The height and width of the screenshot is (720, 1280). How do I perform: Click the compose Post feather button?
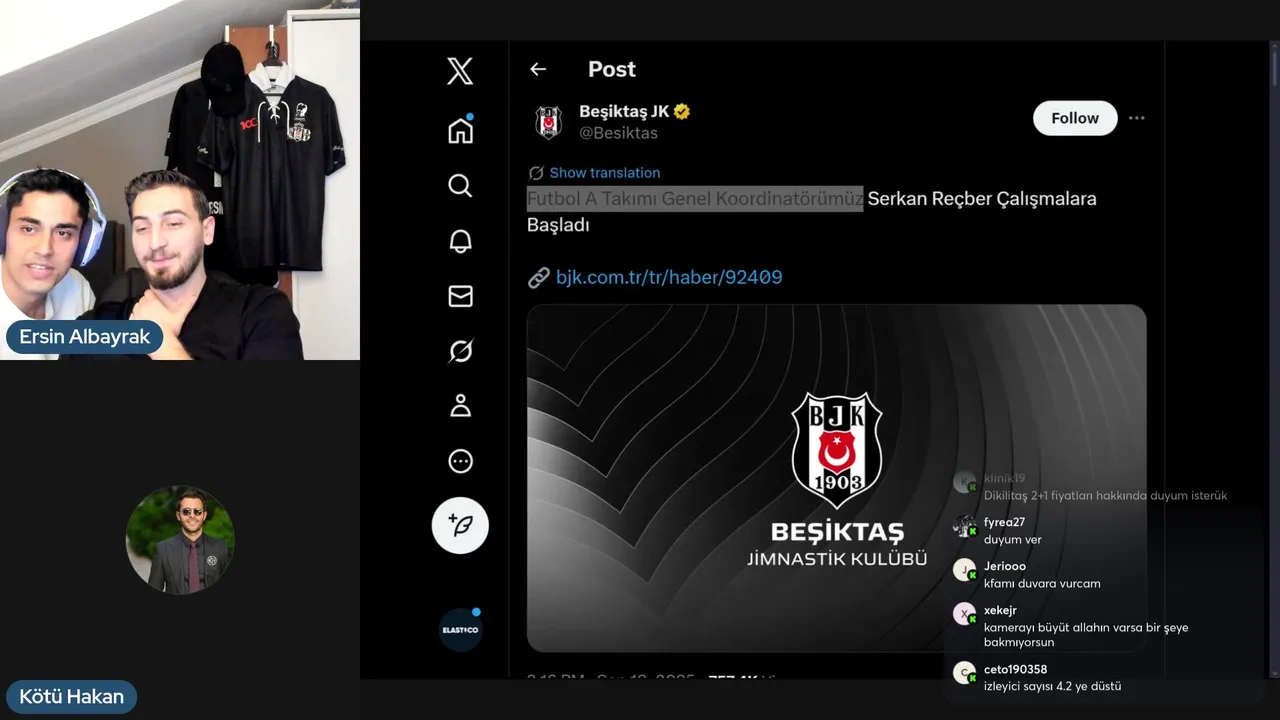(460, 525)
